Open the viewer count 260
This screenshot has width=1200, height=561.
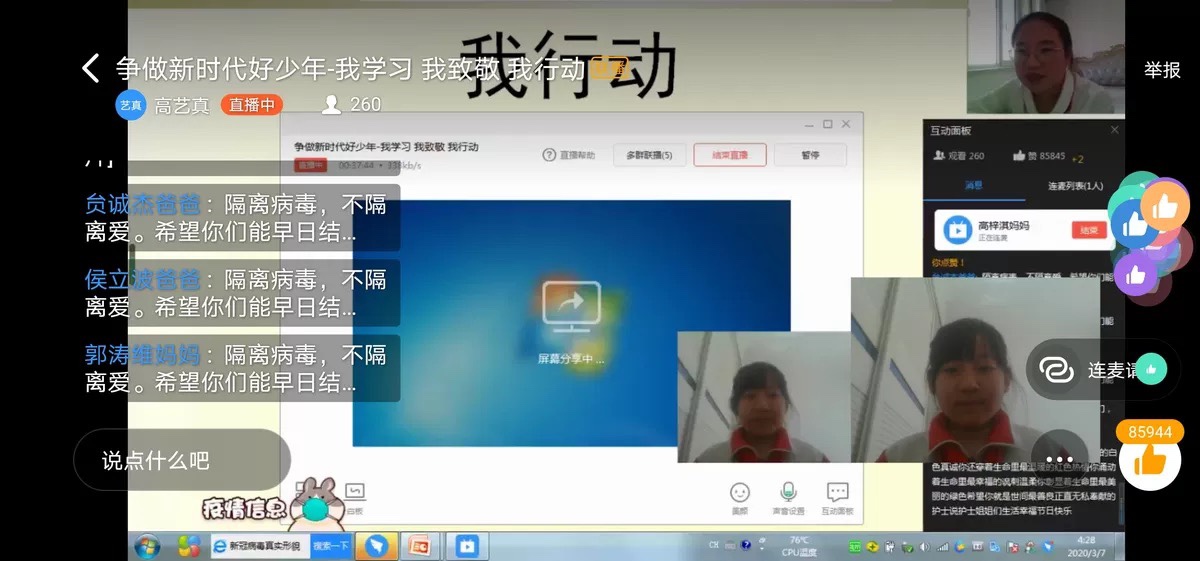coord(352,105)
